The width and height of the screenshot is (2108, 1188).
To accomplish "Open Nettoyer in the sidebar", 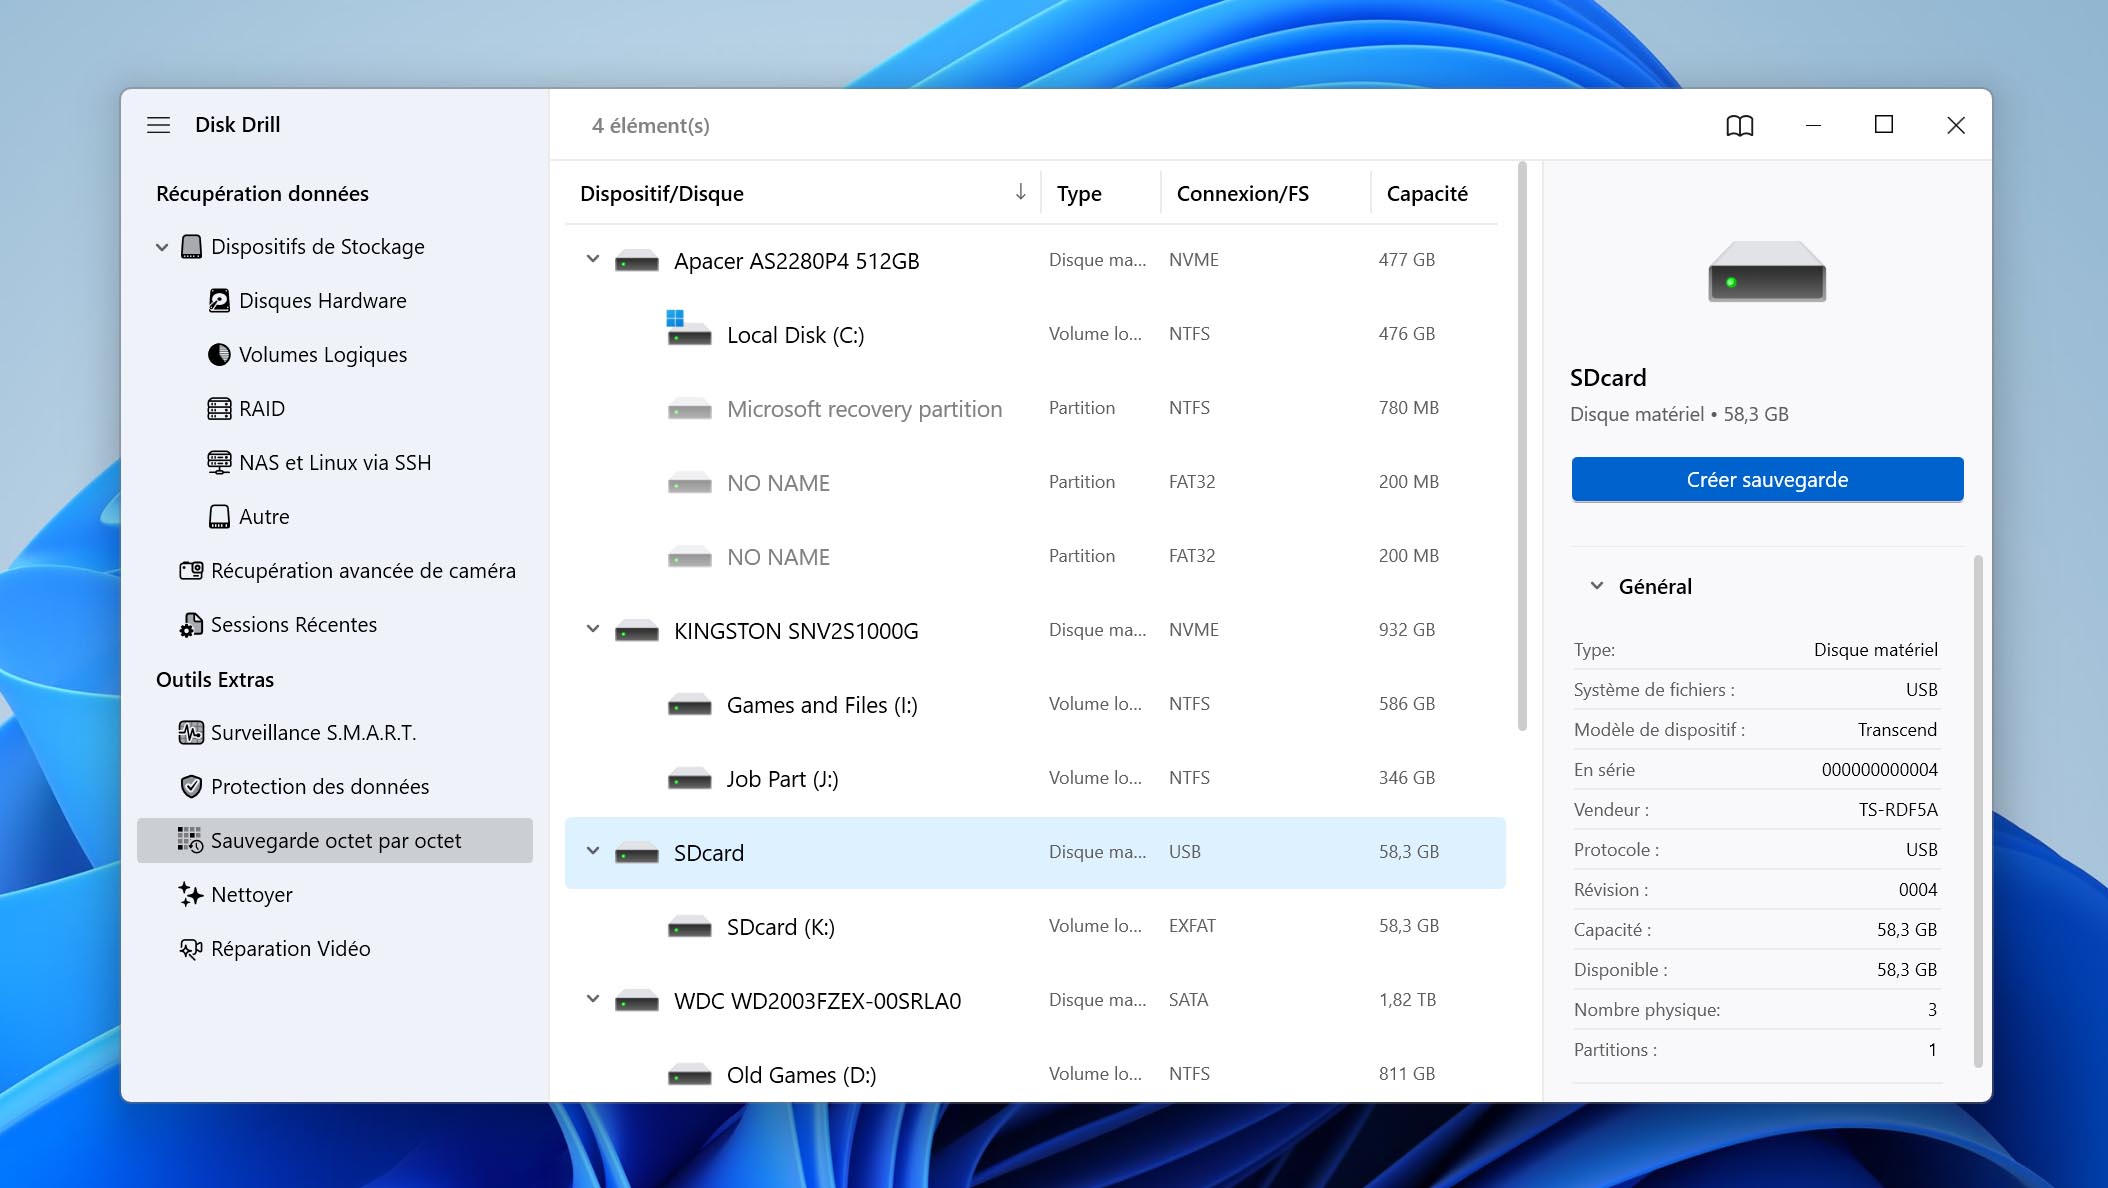I will point(335,895).
